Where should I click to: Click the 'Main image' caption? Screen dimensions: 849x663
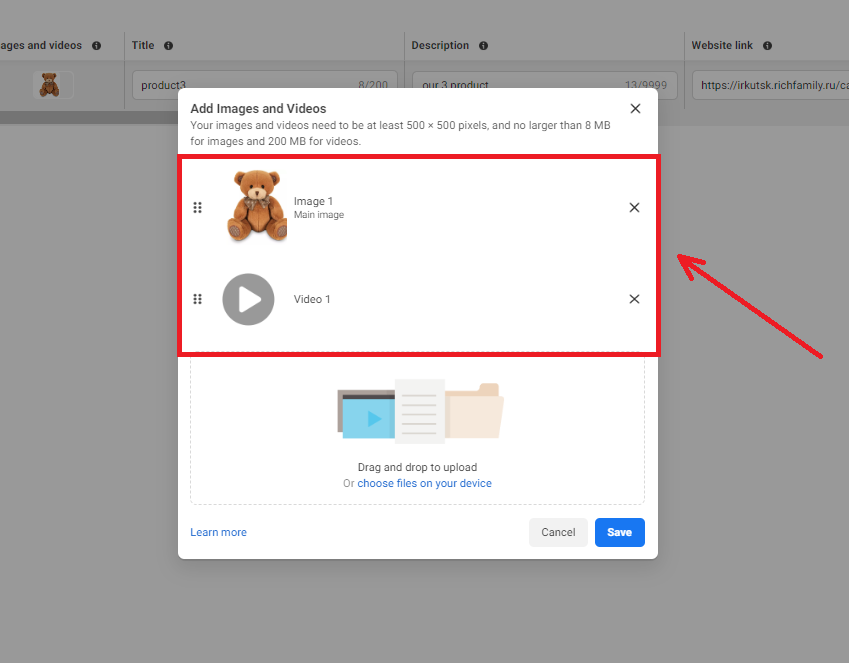coord(319,215)
